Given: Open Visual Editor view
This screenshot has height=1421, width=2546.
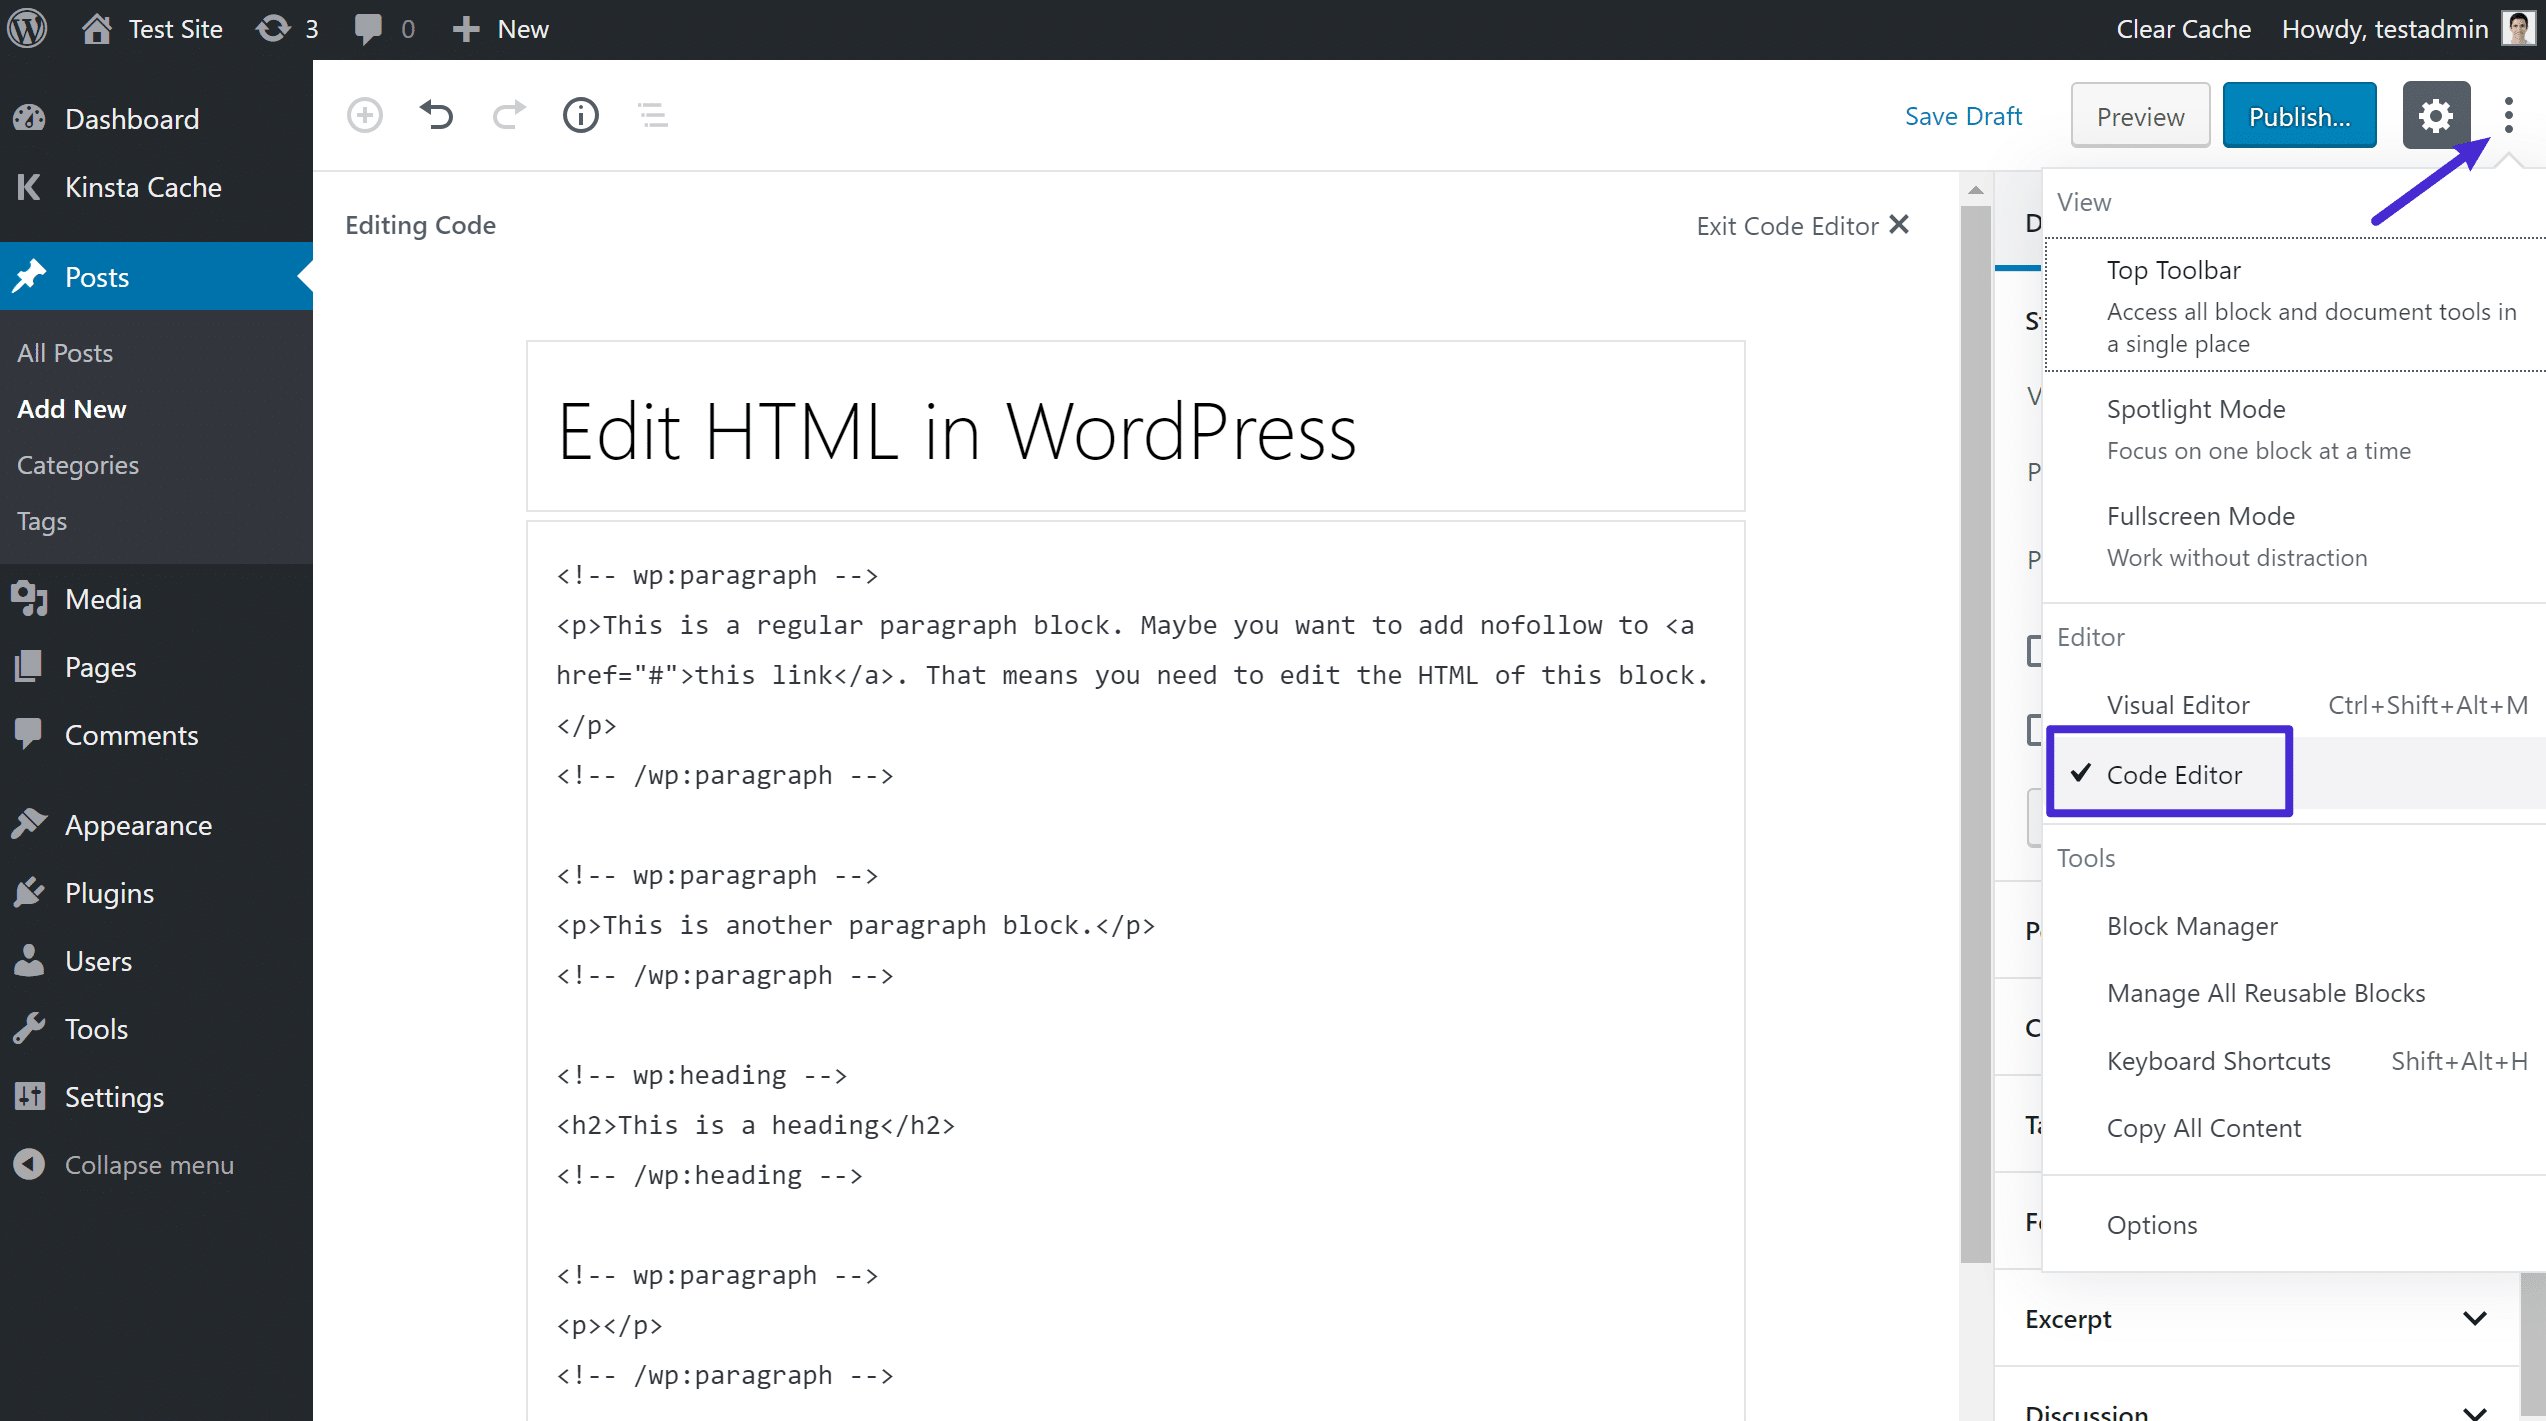Looking at the screenshot, I should coord(2179,704).
